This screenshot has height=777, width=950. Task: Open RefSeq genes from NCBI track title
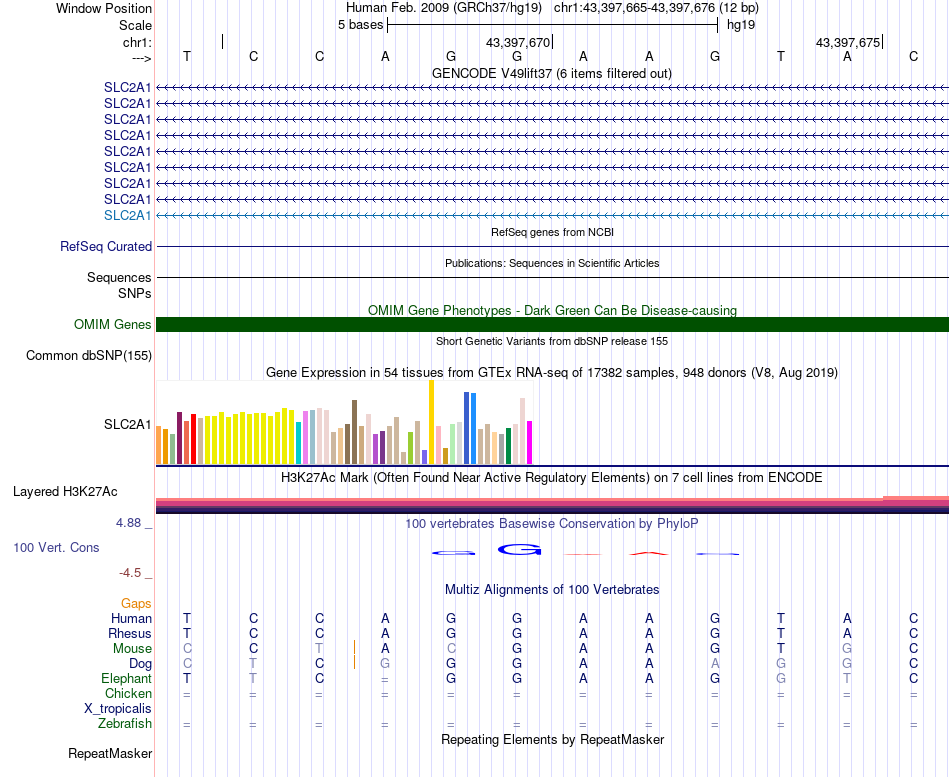(x=552, y=232)
